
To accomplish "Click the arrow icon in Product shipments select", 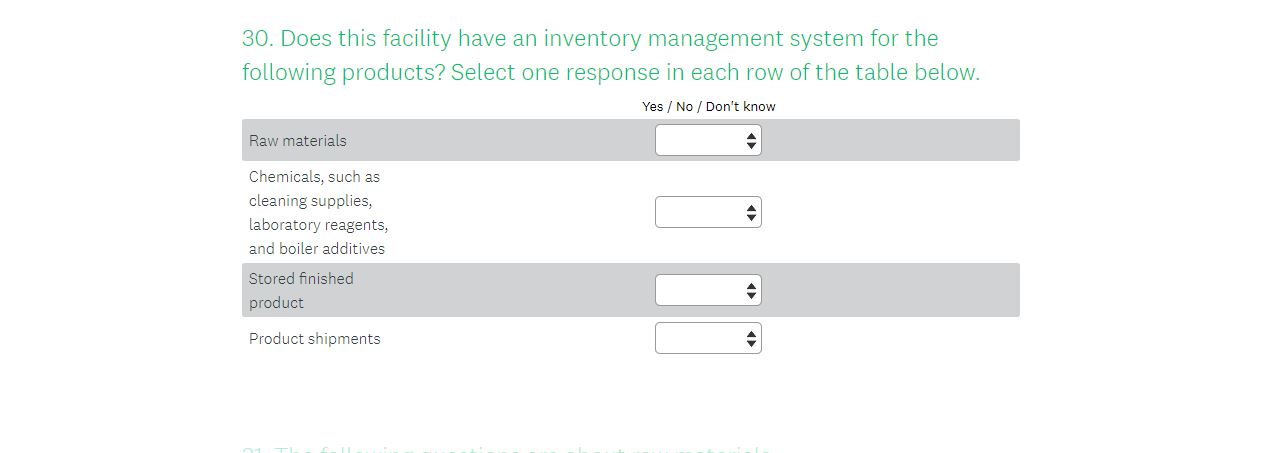I will click(751, 339).
